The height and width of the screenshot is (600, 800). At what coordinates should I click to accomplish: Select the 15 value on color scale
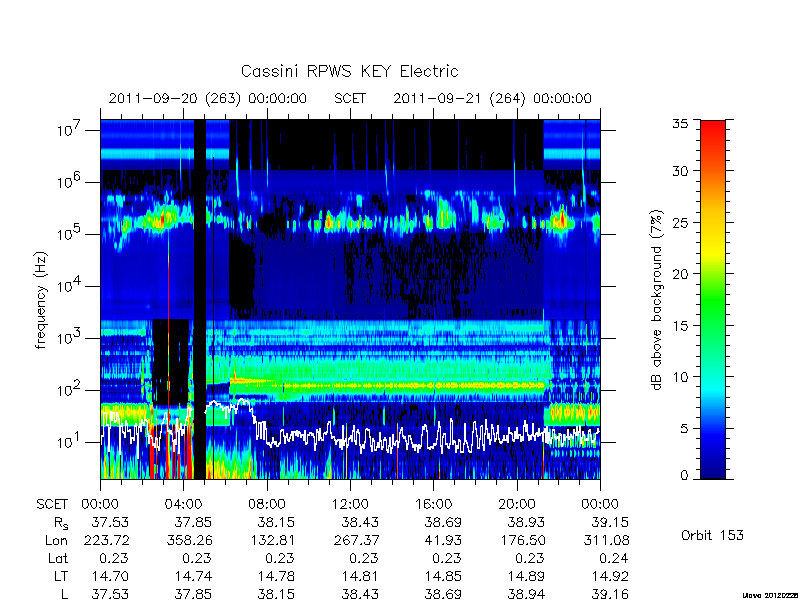(x=680, y=325)
